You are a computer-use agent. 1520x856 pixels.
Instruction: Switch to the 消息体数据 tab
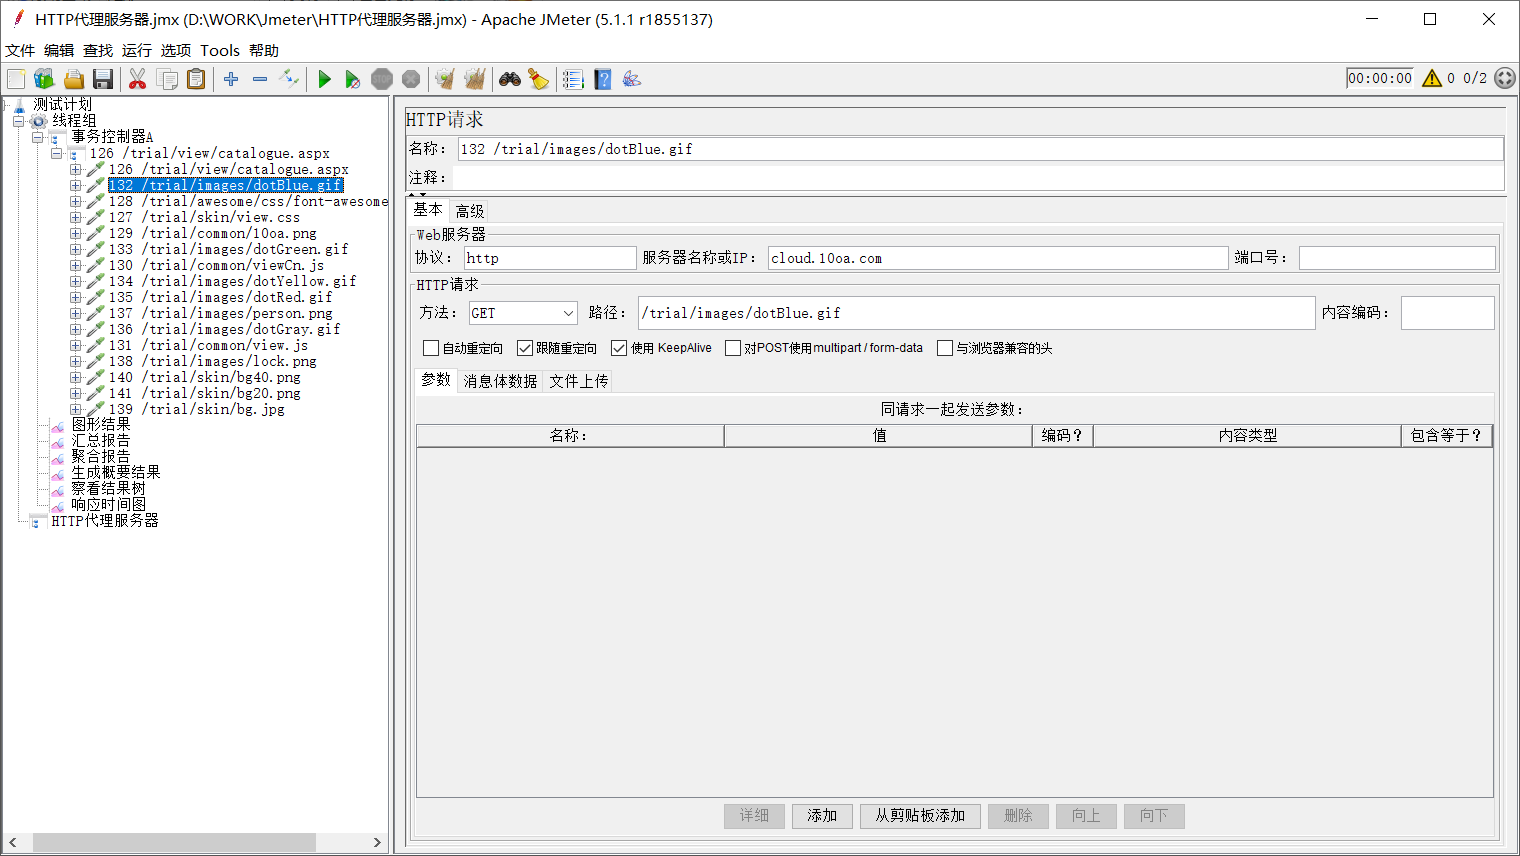pos(500,381)
